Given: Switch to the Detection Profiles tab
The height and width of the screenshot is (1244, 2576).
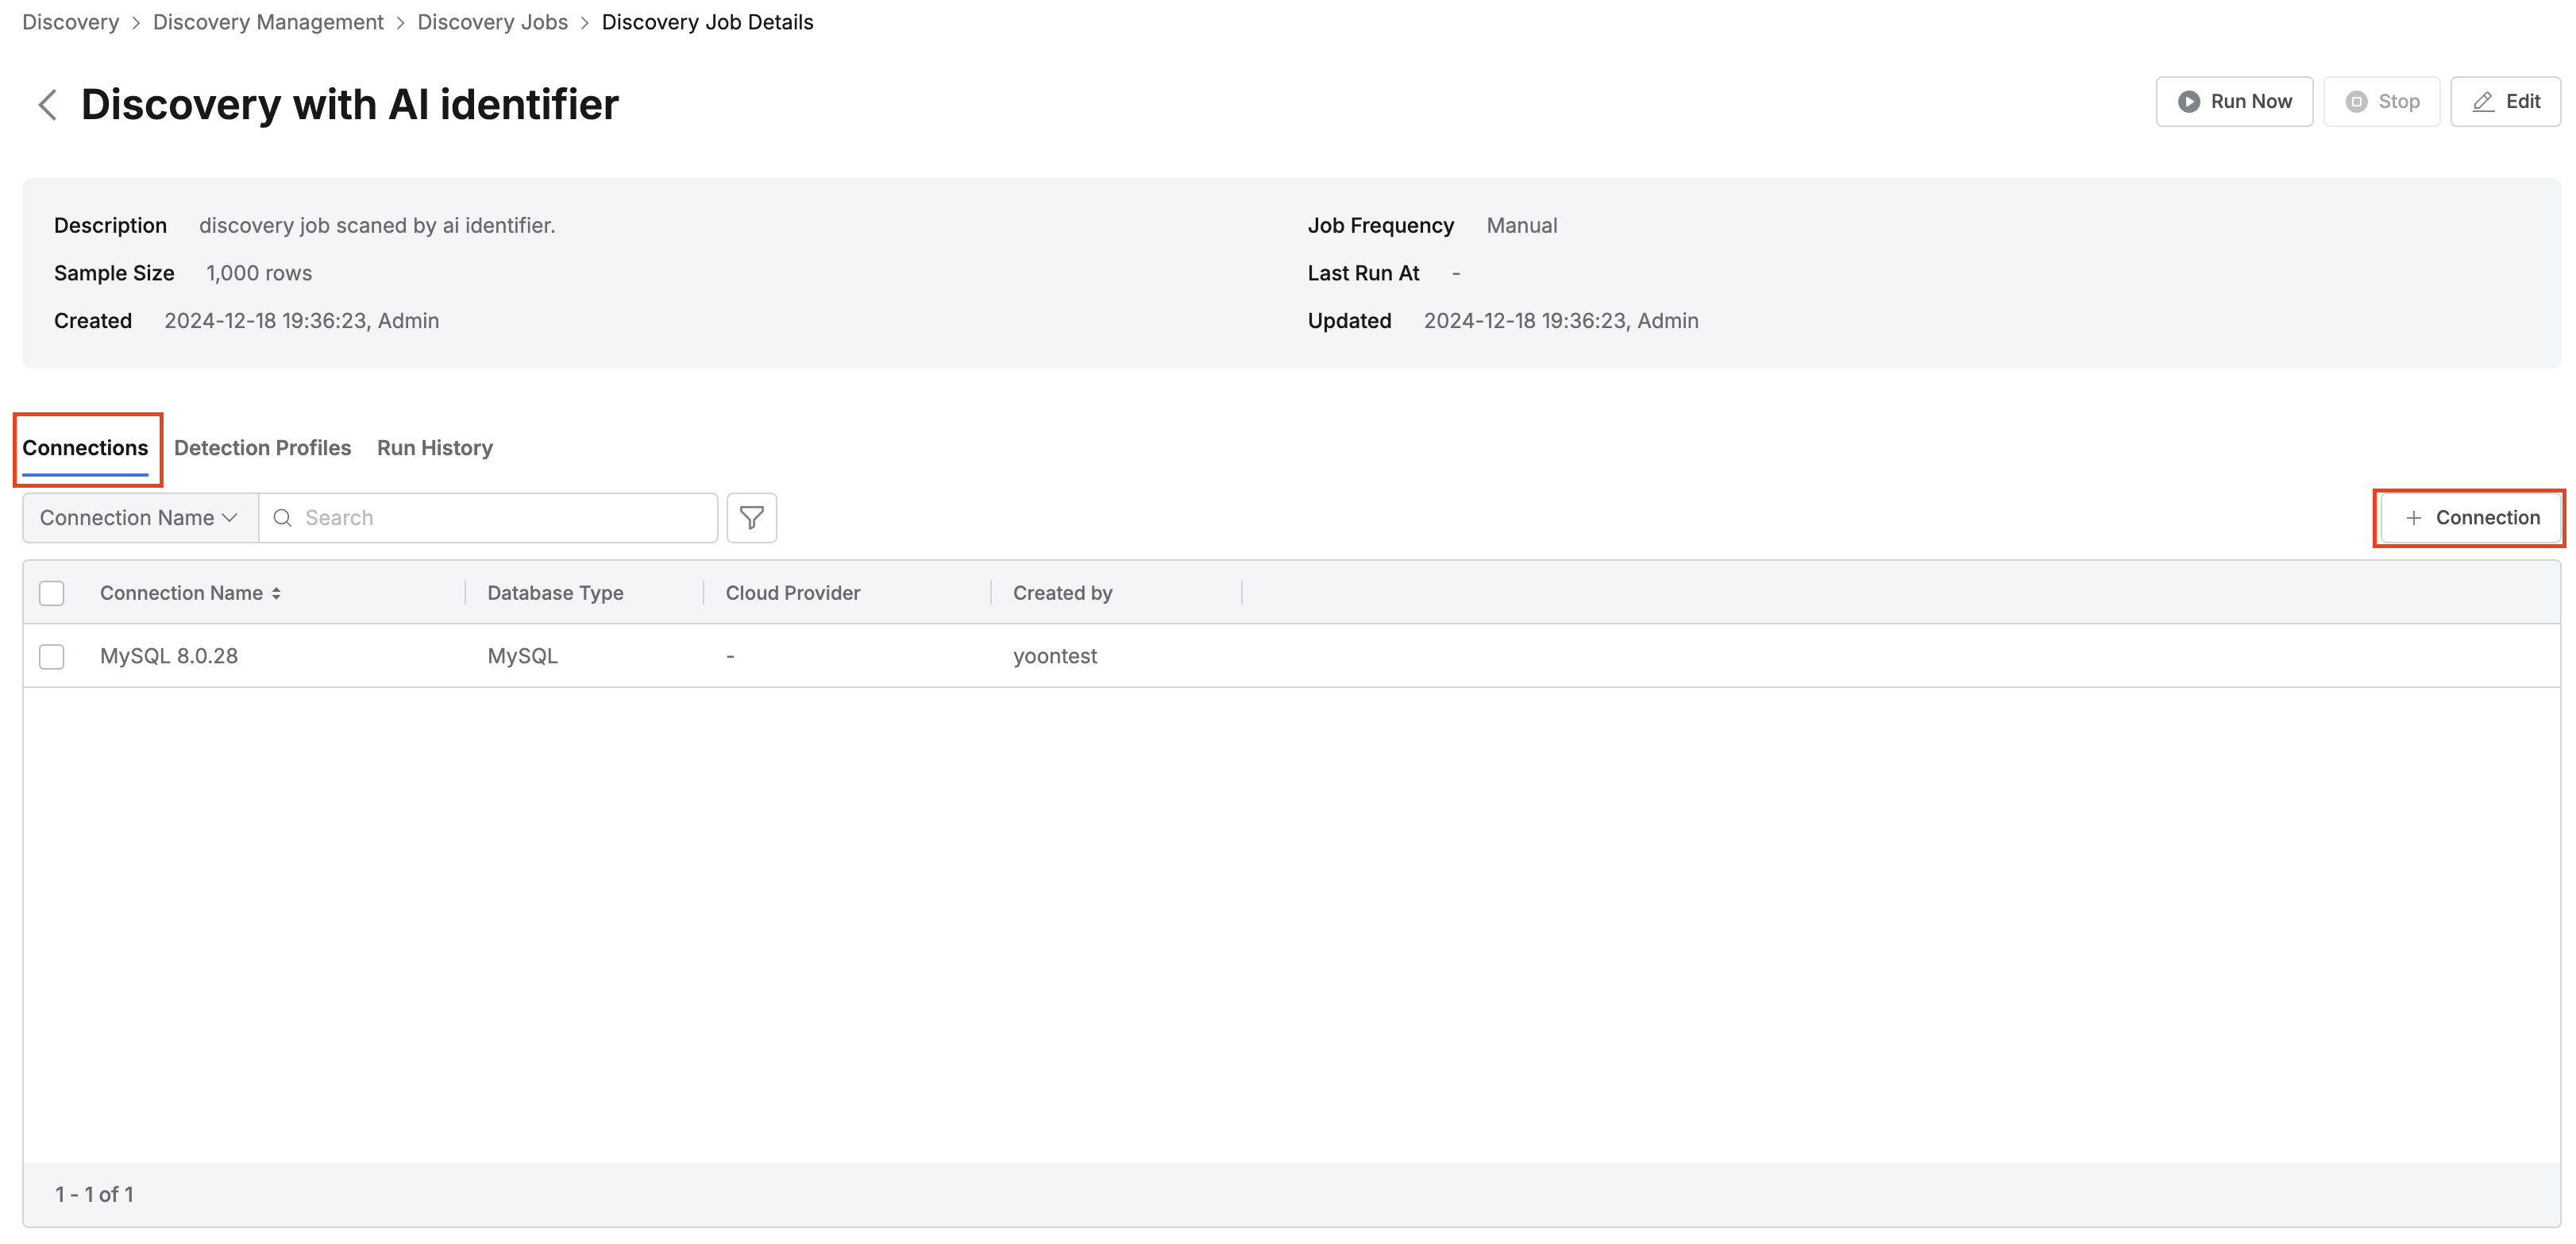Looking at the screenshot, I should click(x=262, y=447).
